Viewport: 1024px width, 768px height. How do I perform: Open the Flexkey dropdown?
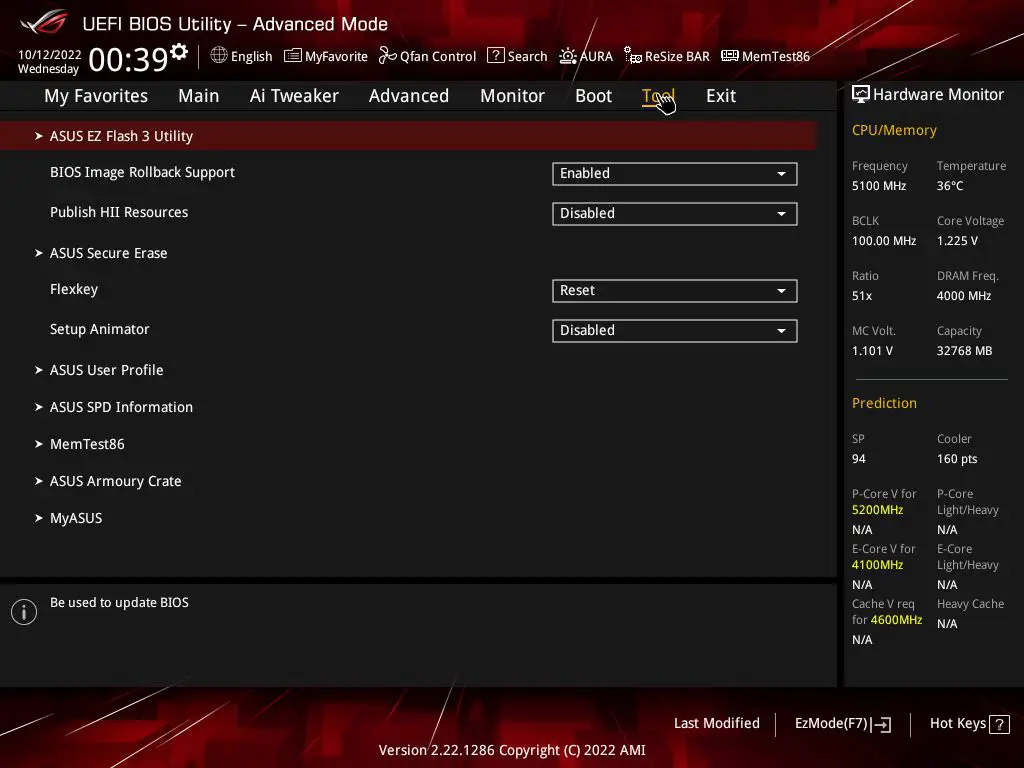pyautogui.click(x=675, y=291)
